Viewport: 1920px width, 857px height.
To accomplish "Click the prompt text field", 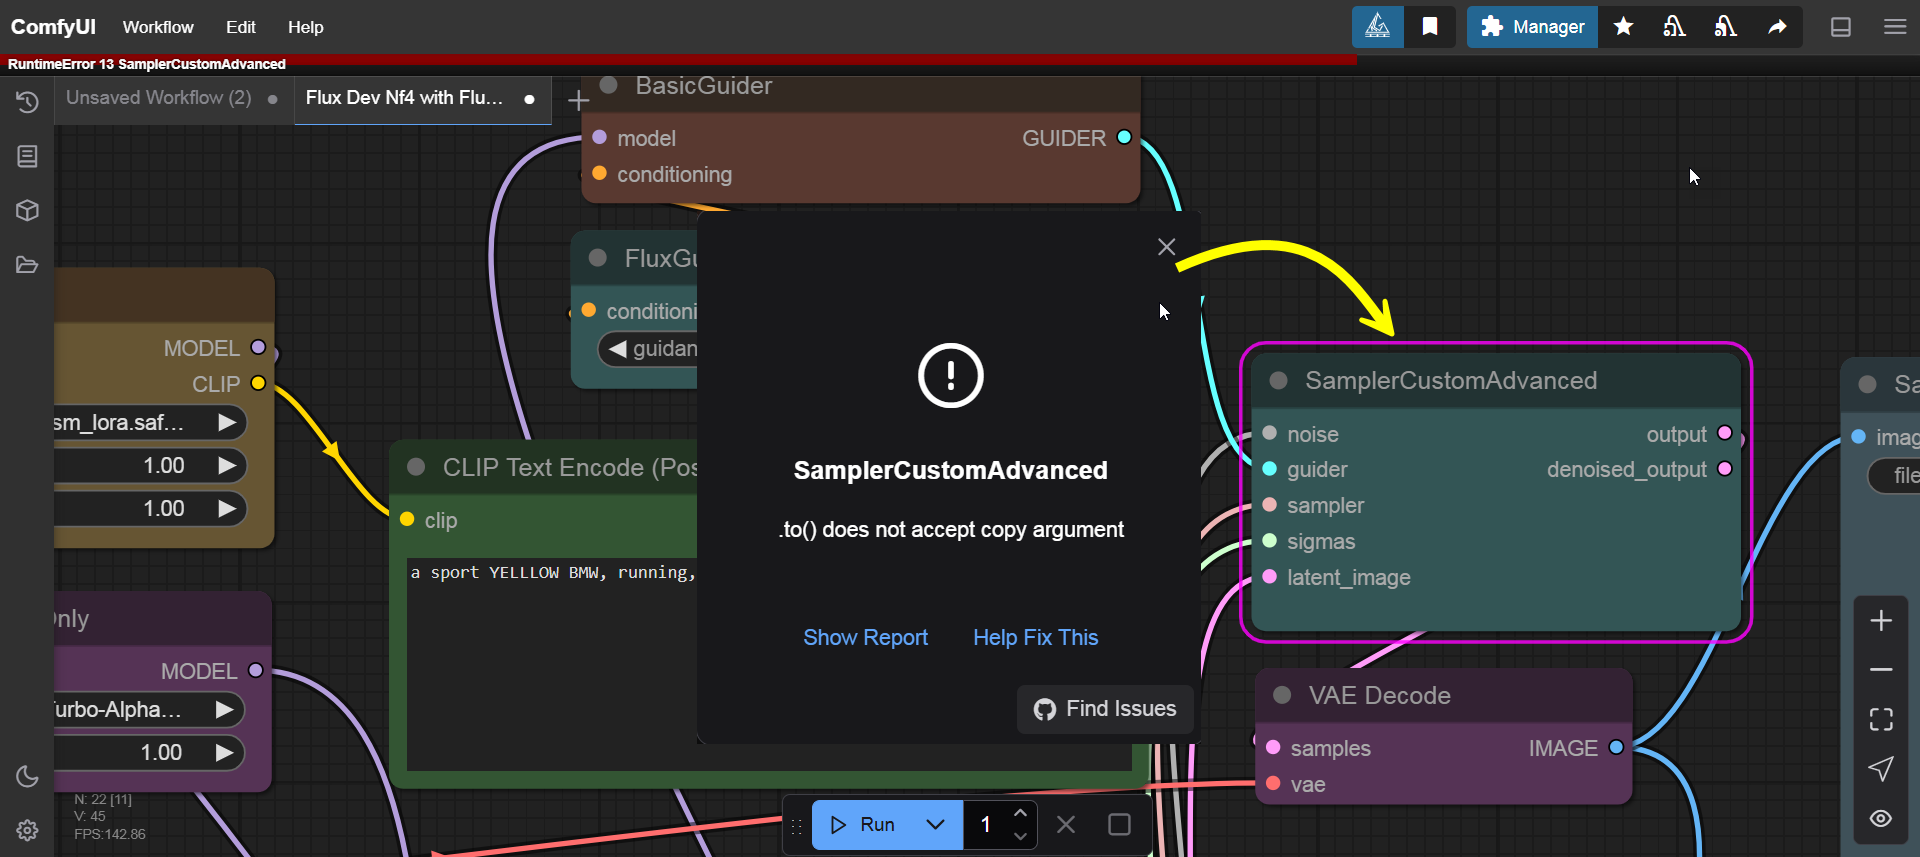I will click(x=550, y=650).
